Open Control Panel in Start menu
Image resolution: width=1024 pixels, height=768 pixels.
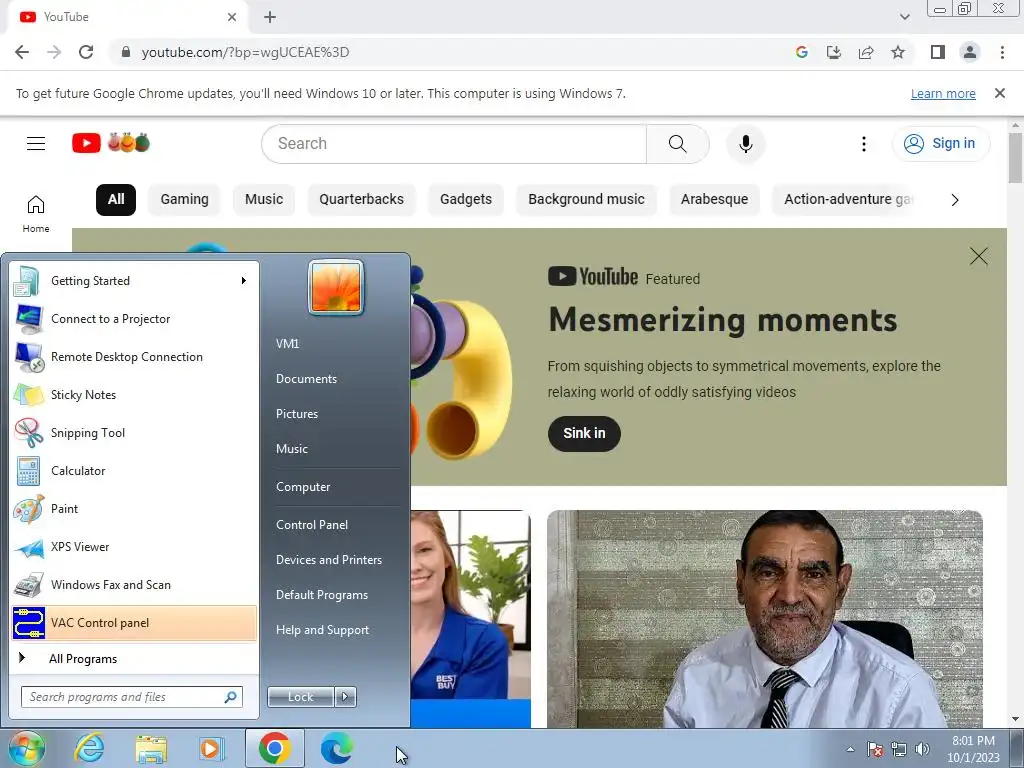click(x=312, y=525)
